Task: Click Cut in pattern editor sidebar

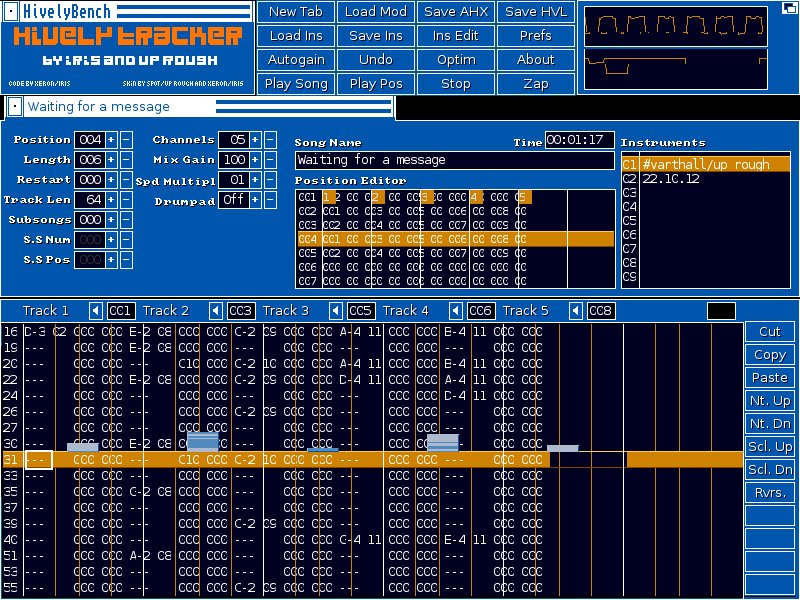Action: 770,332
